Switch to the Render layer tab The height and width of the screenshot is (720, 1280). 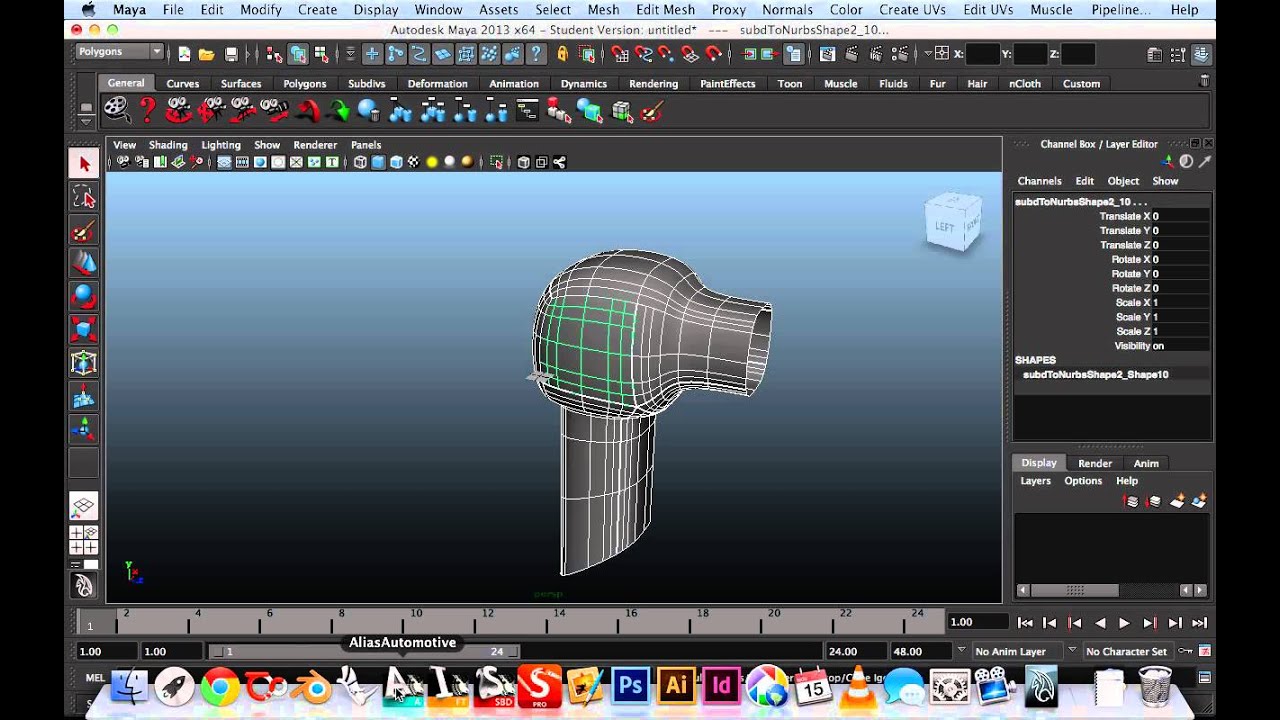point(1094,463)
